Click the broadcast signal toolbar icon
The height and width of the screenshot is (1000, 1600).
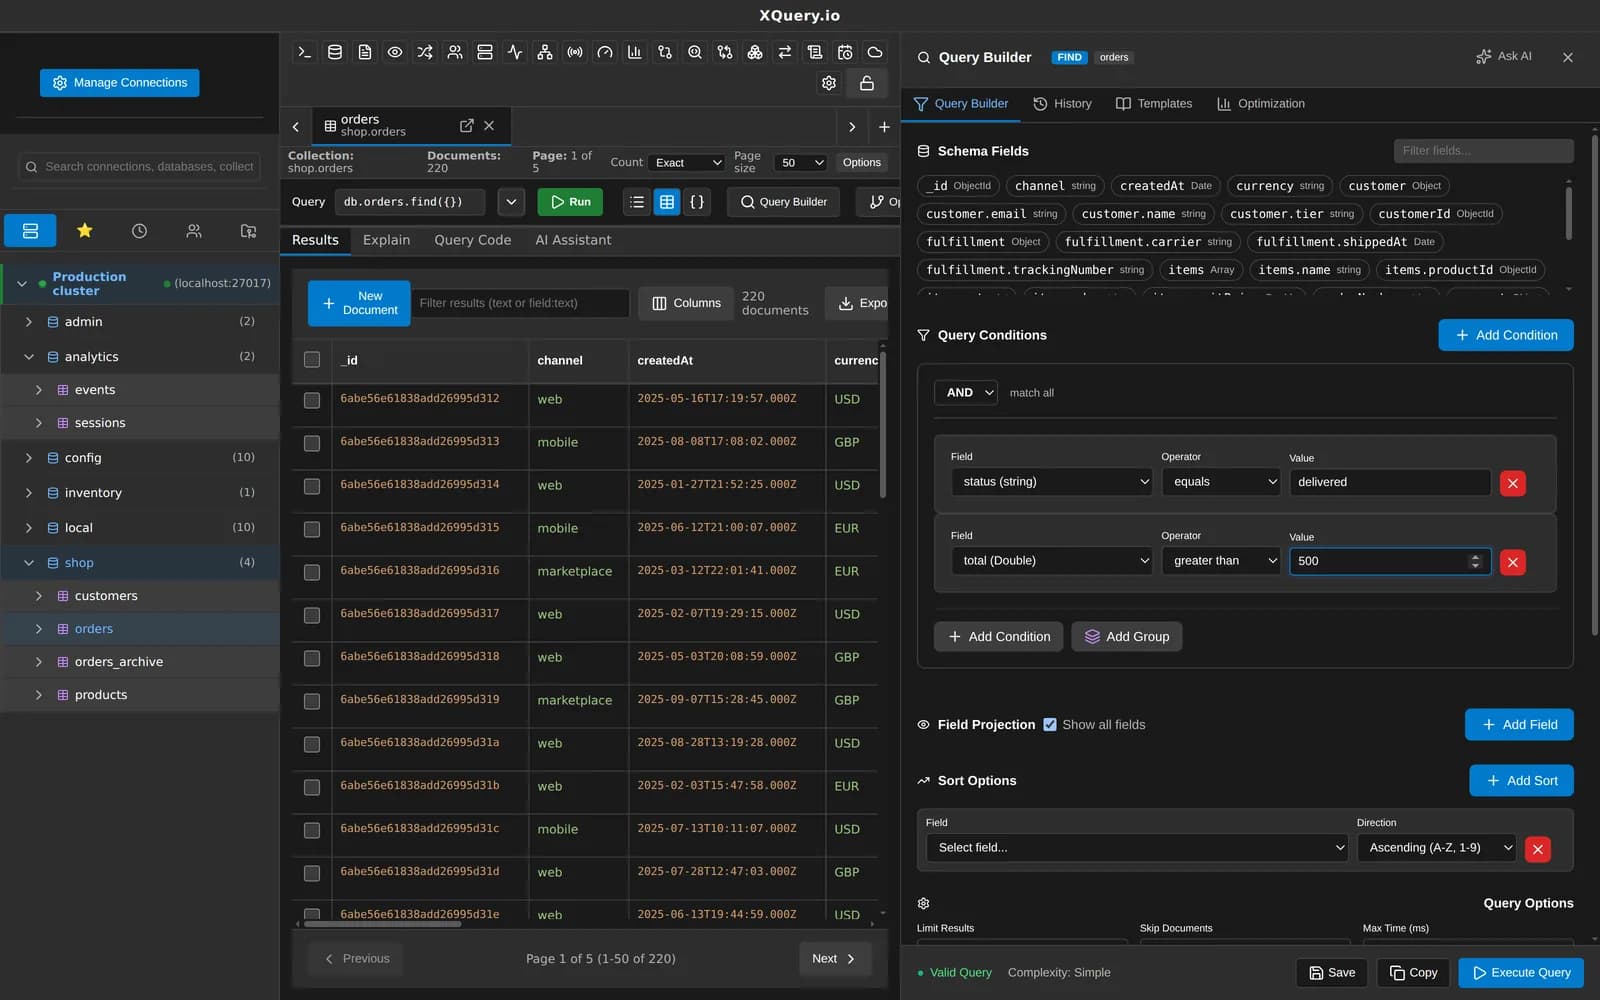(575, 52)
